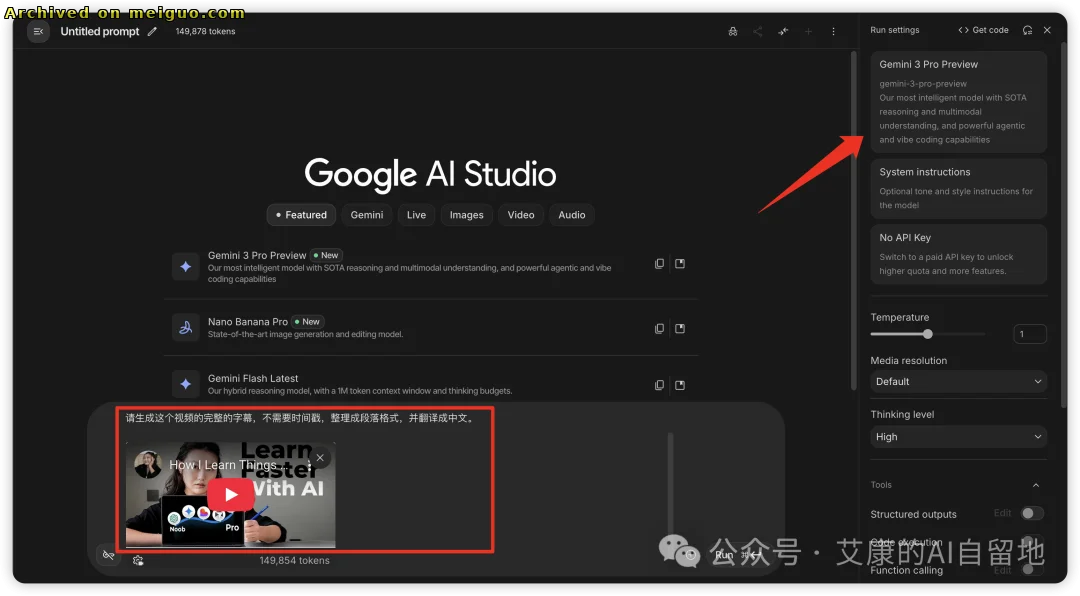Click the Temperature slider handle
The height and width of the screenshot is (596, 1080).
(x=928, y=334)
